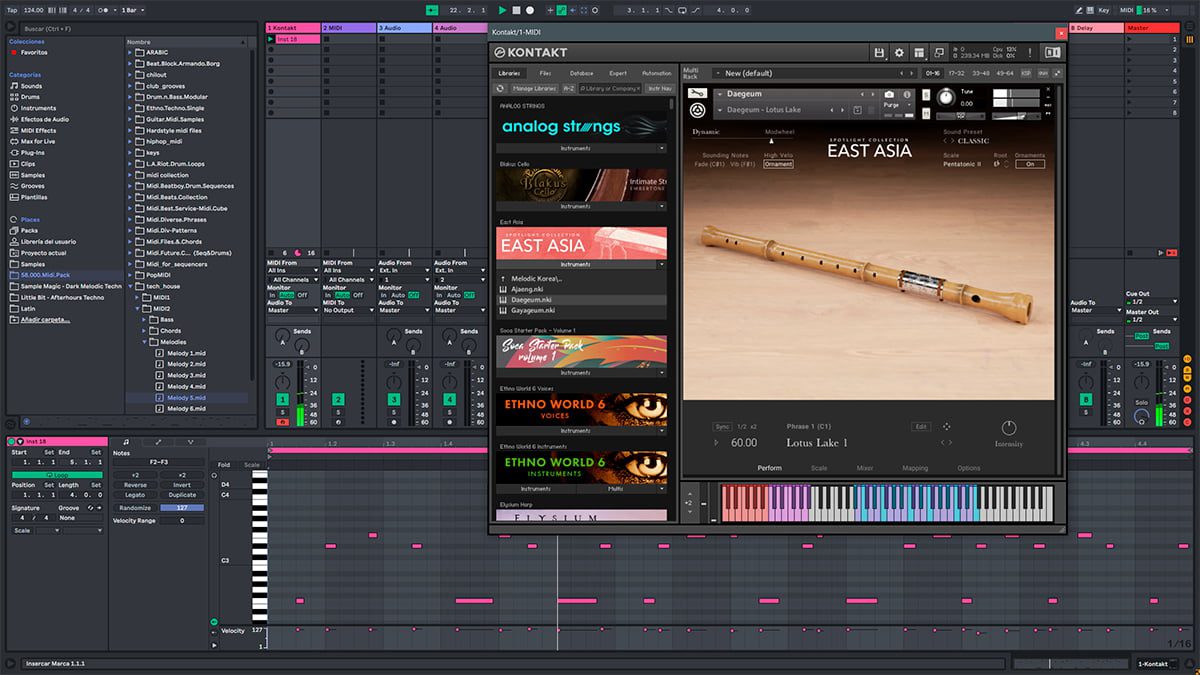Screen dimensions: 1200x675
Task: Click the instrument wrench edit icon
Action: pos(697,94)
